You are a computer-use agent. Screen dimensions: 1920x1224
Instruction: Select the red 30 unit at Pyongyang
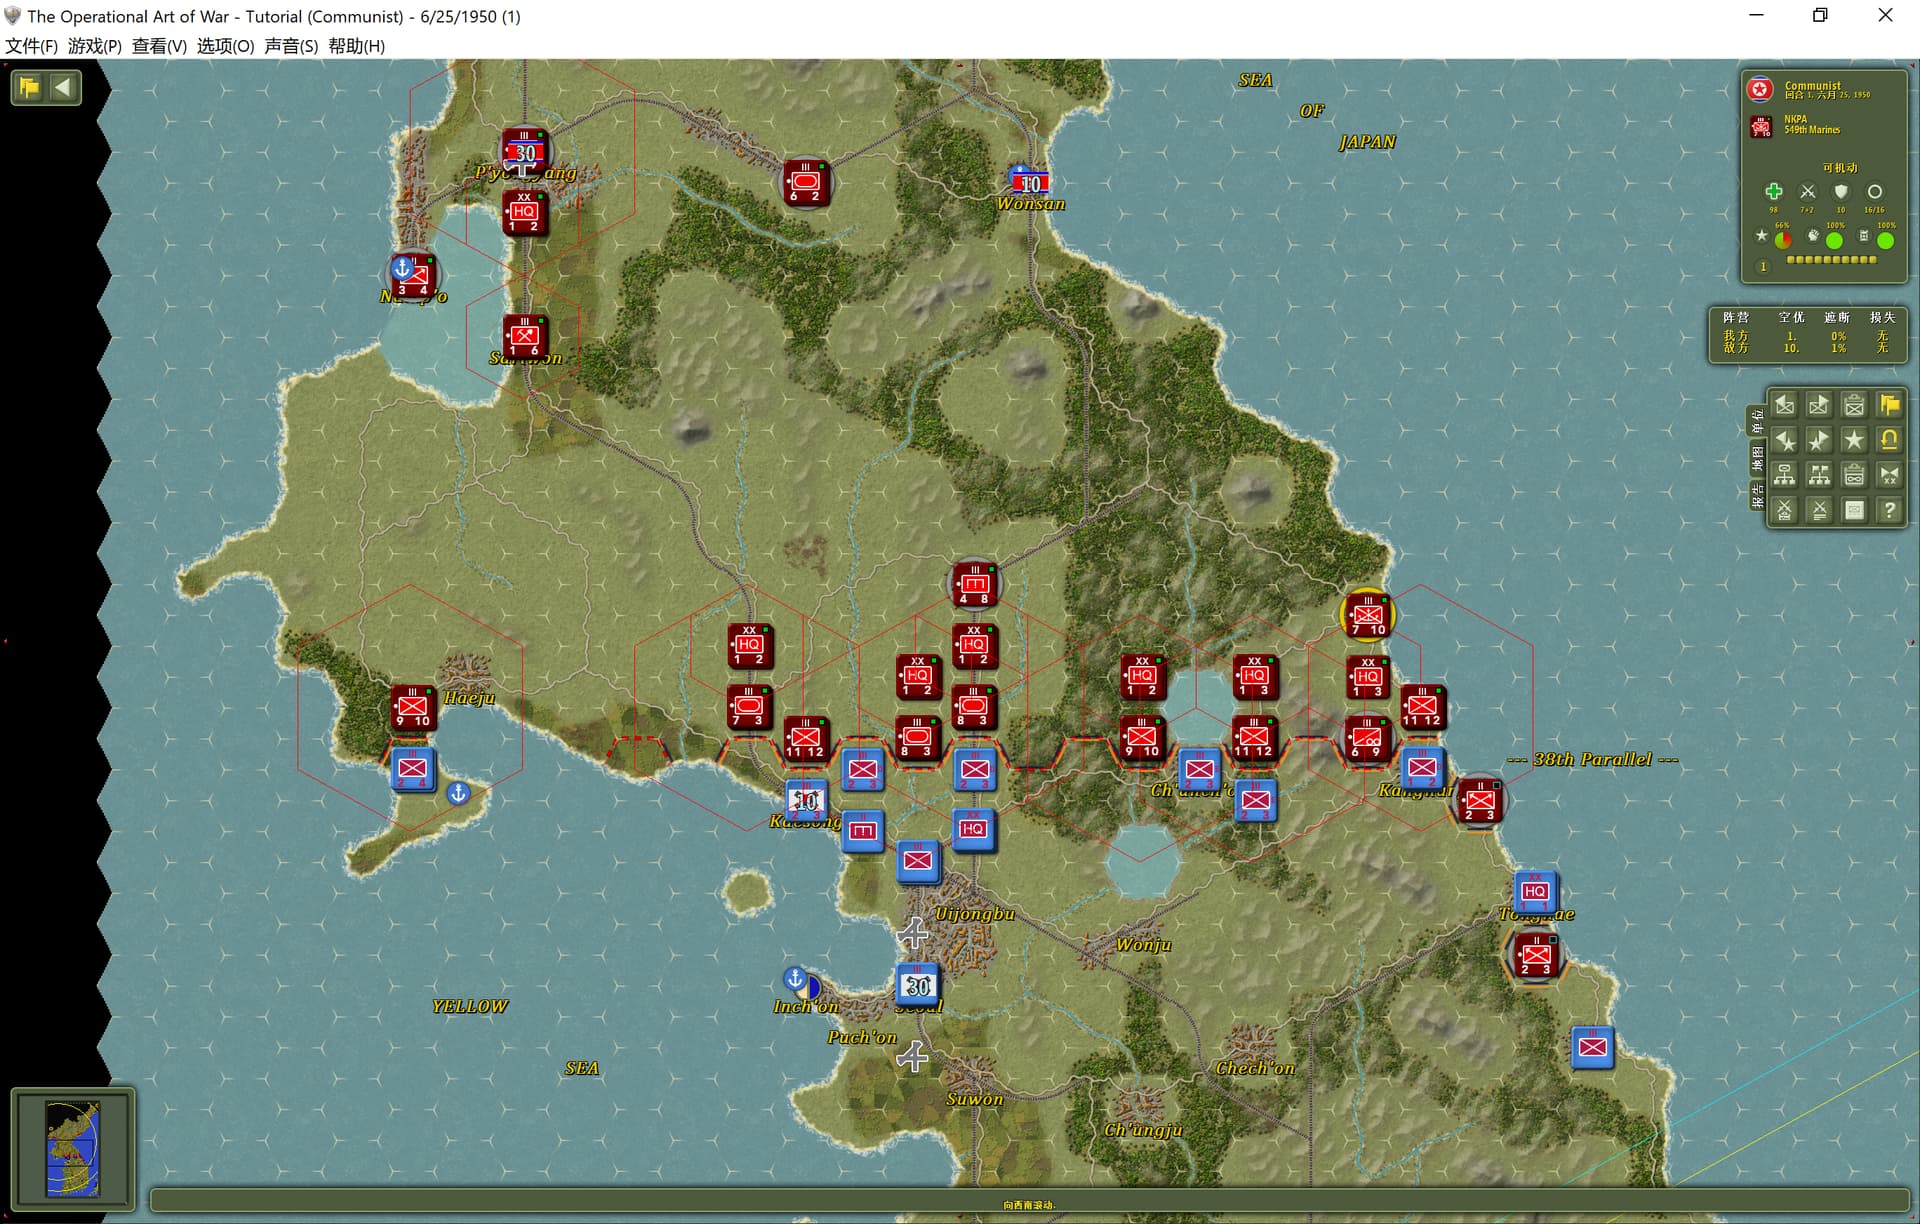pos(524,151)
